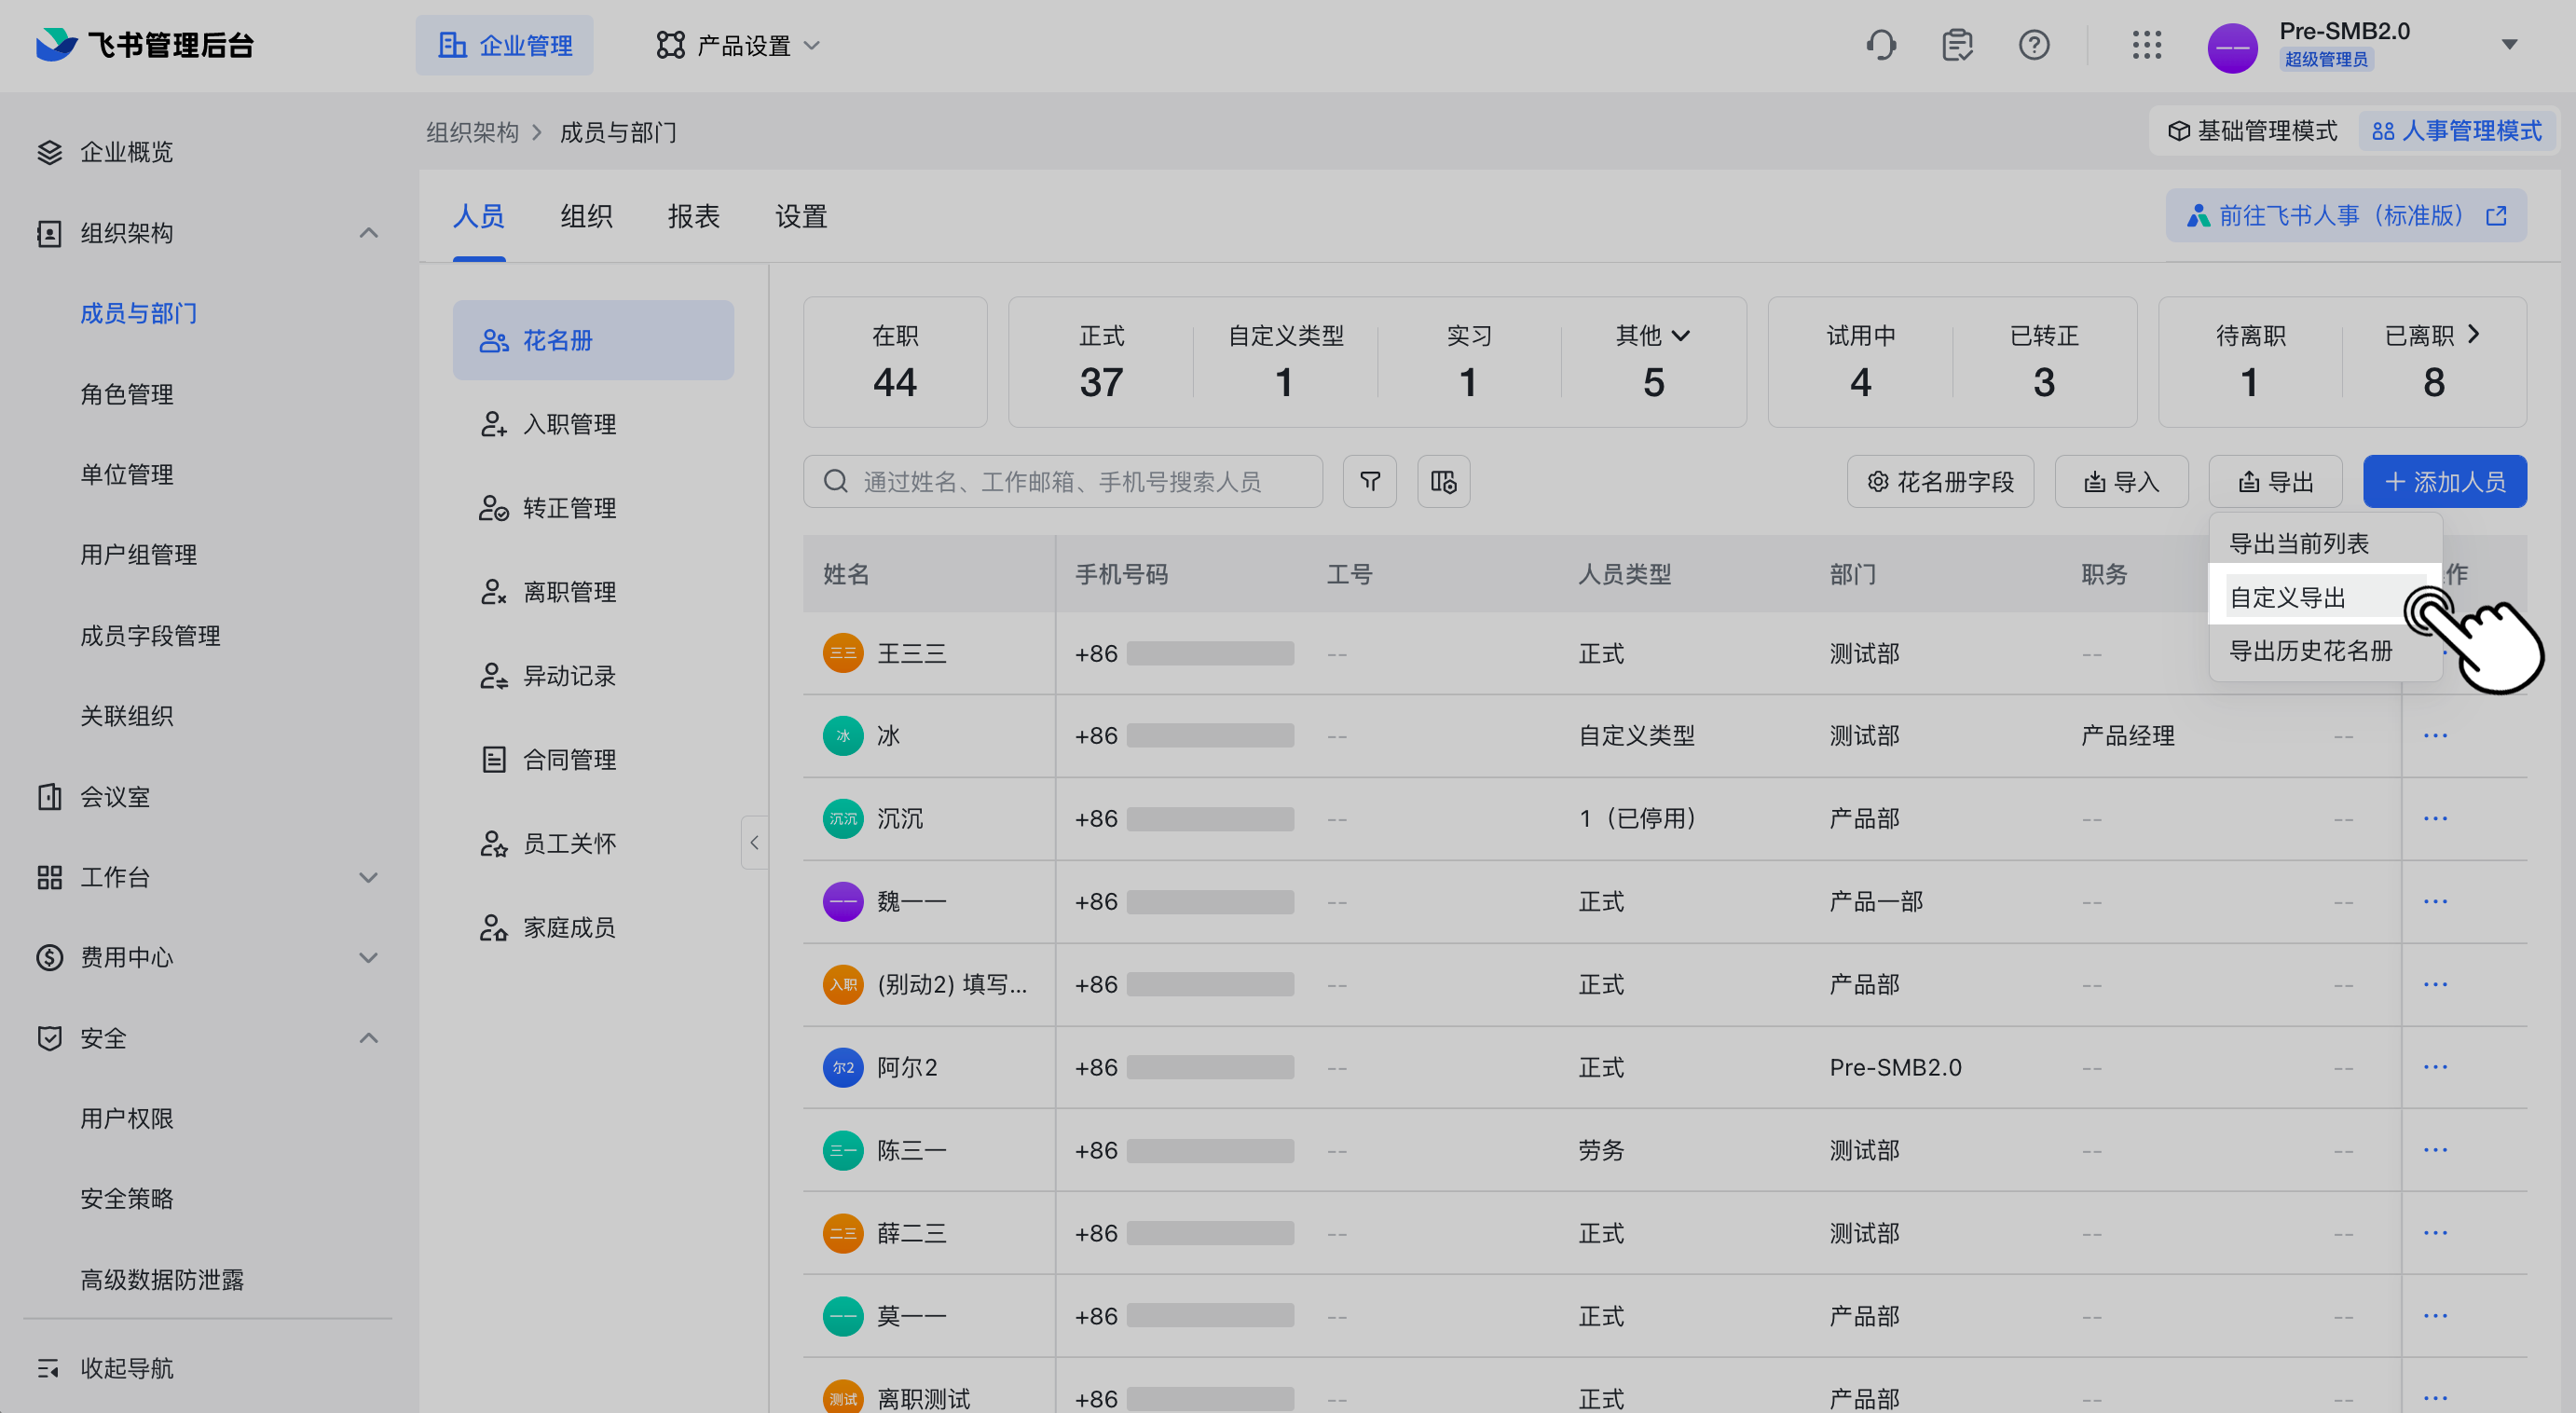Click the search magnifier icon
Screen dimensions: 2576x1413
(836, 482)
